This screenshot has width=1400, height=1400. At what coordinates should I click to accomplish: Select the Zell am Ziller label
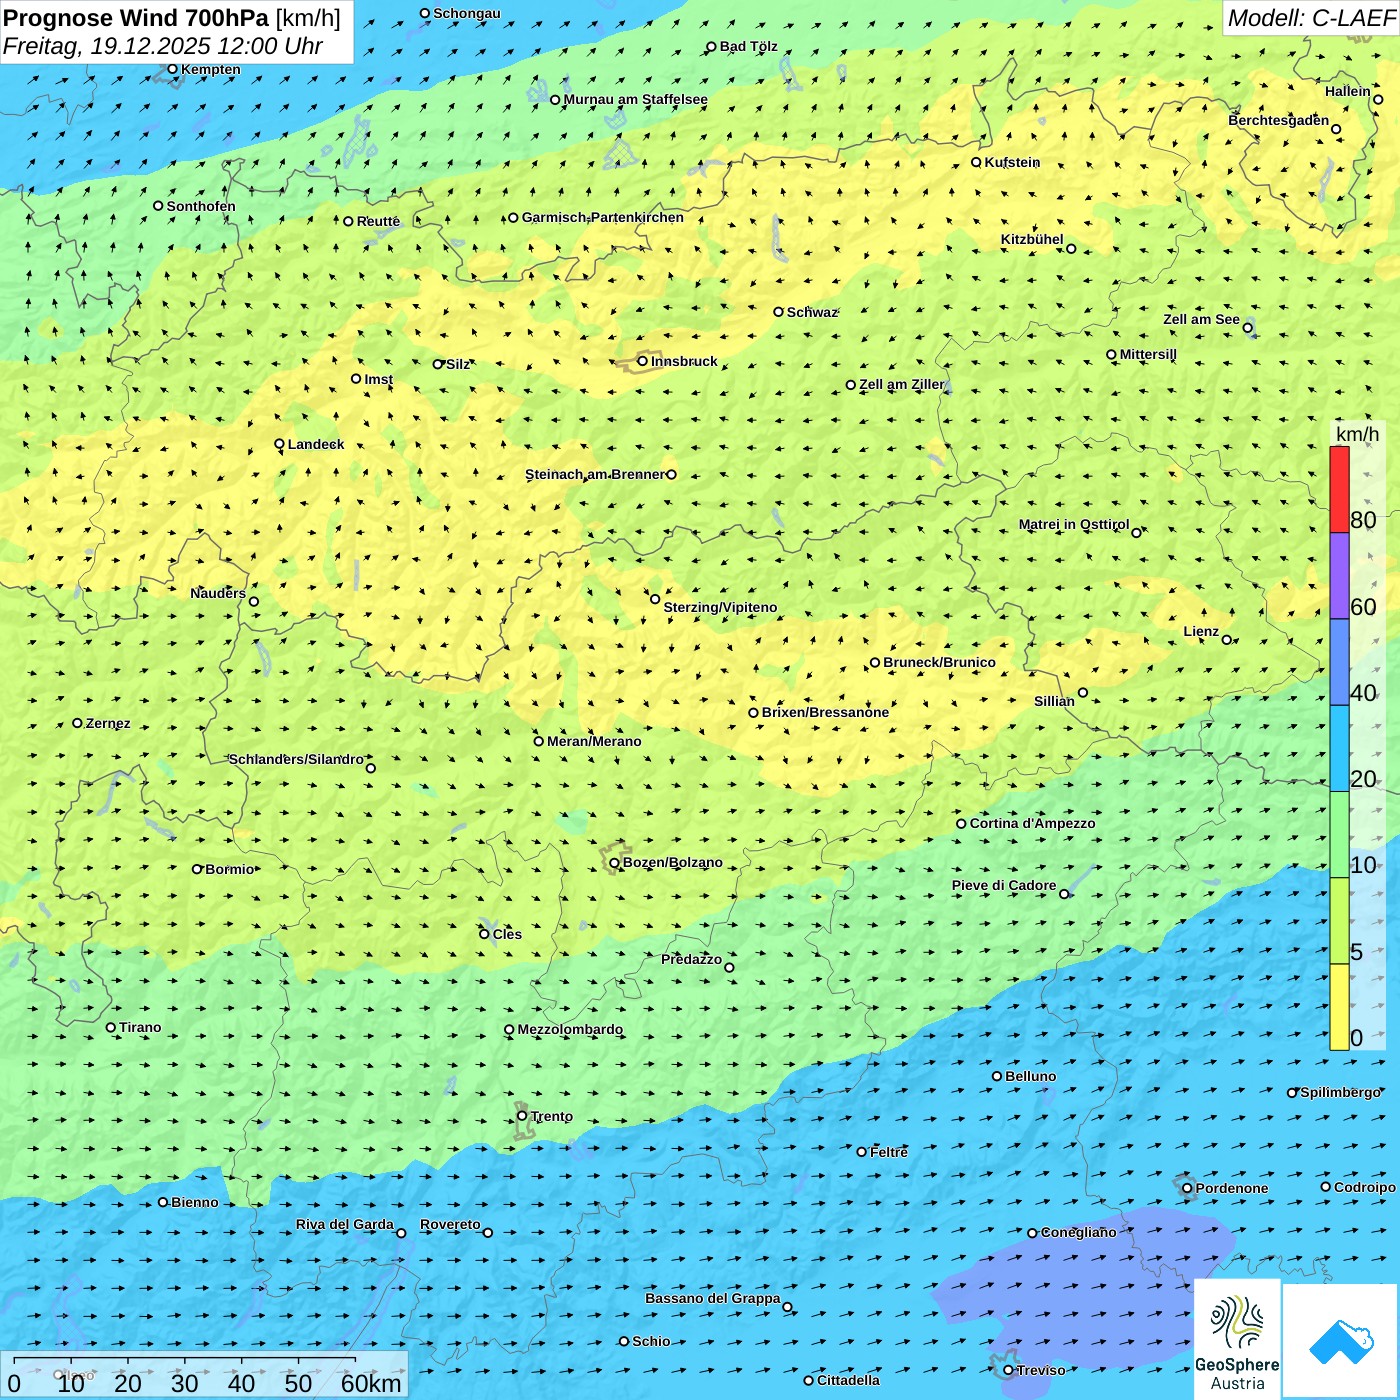(901, 384)
